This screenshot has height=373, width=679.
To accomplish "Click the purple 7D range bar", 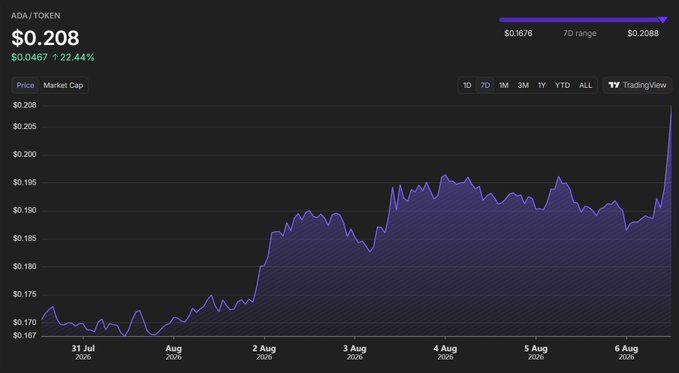I will tap(580, 20).
